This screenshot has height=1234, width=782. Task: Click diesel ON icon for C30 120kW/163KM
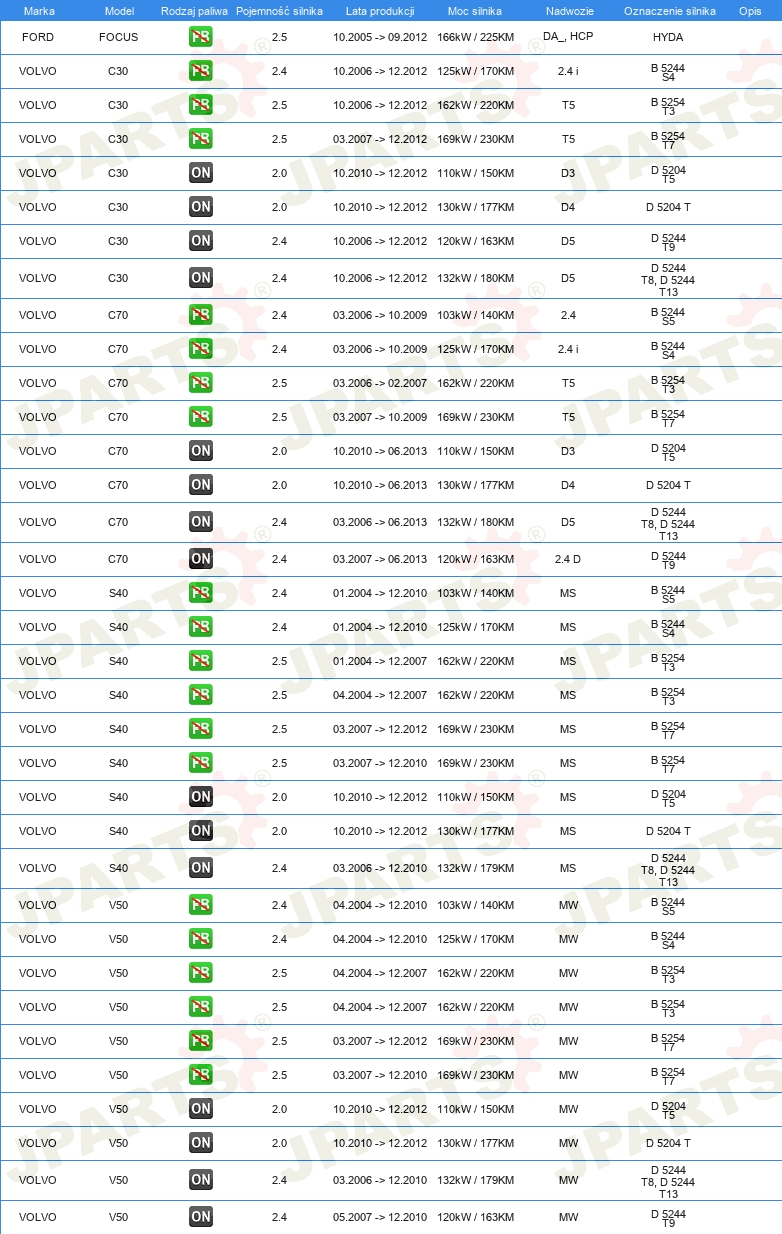pyautogui.click(x=201, y=241)
